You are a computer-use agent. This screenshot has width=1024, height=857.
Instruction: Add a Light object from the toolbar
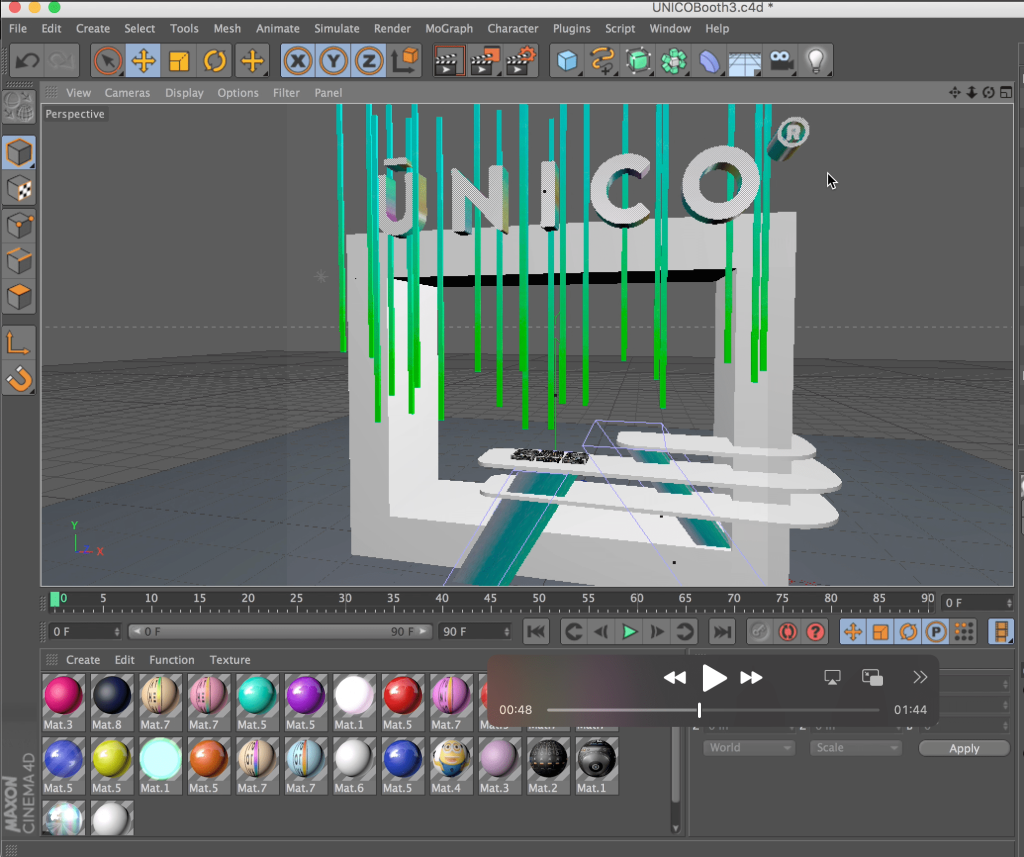(816, 61)
